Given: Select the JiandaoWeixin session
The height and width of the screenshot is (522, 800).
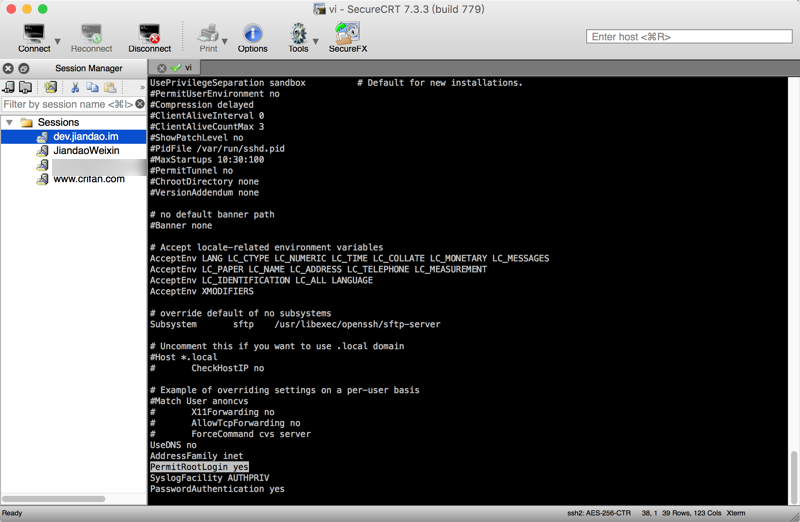Looking at the screenshot, I should pyautogui.click(x=86, y=151).
